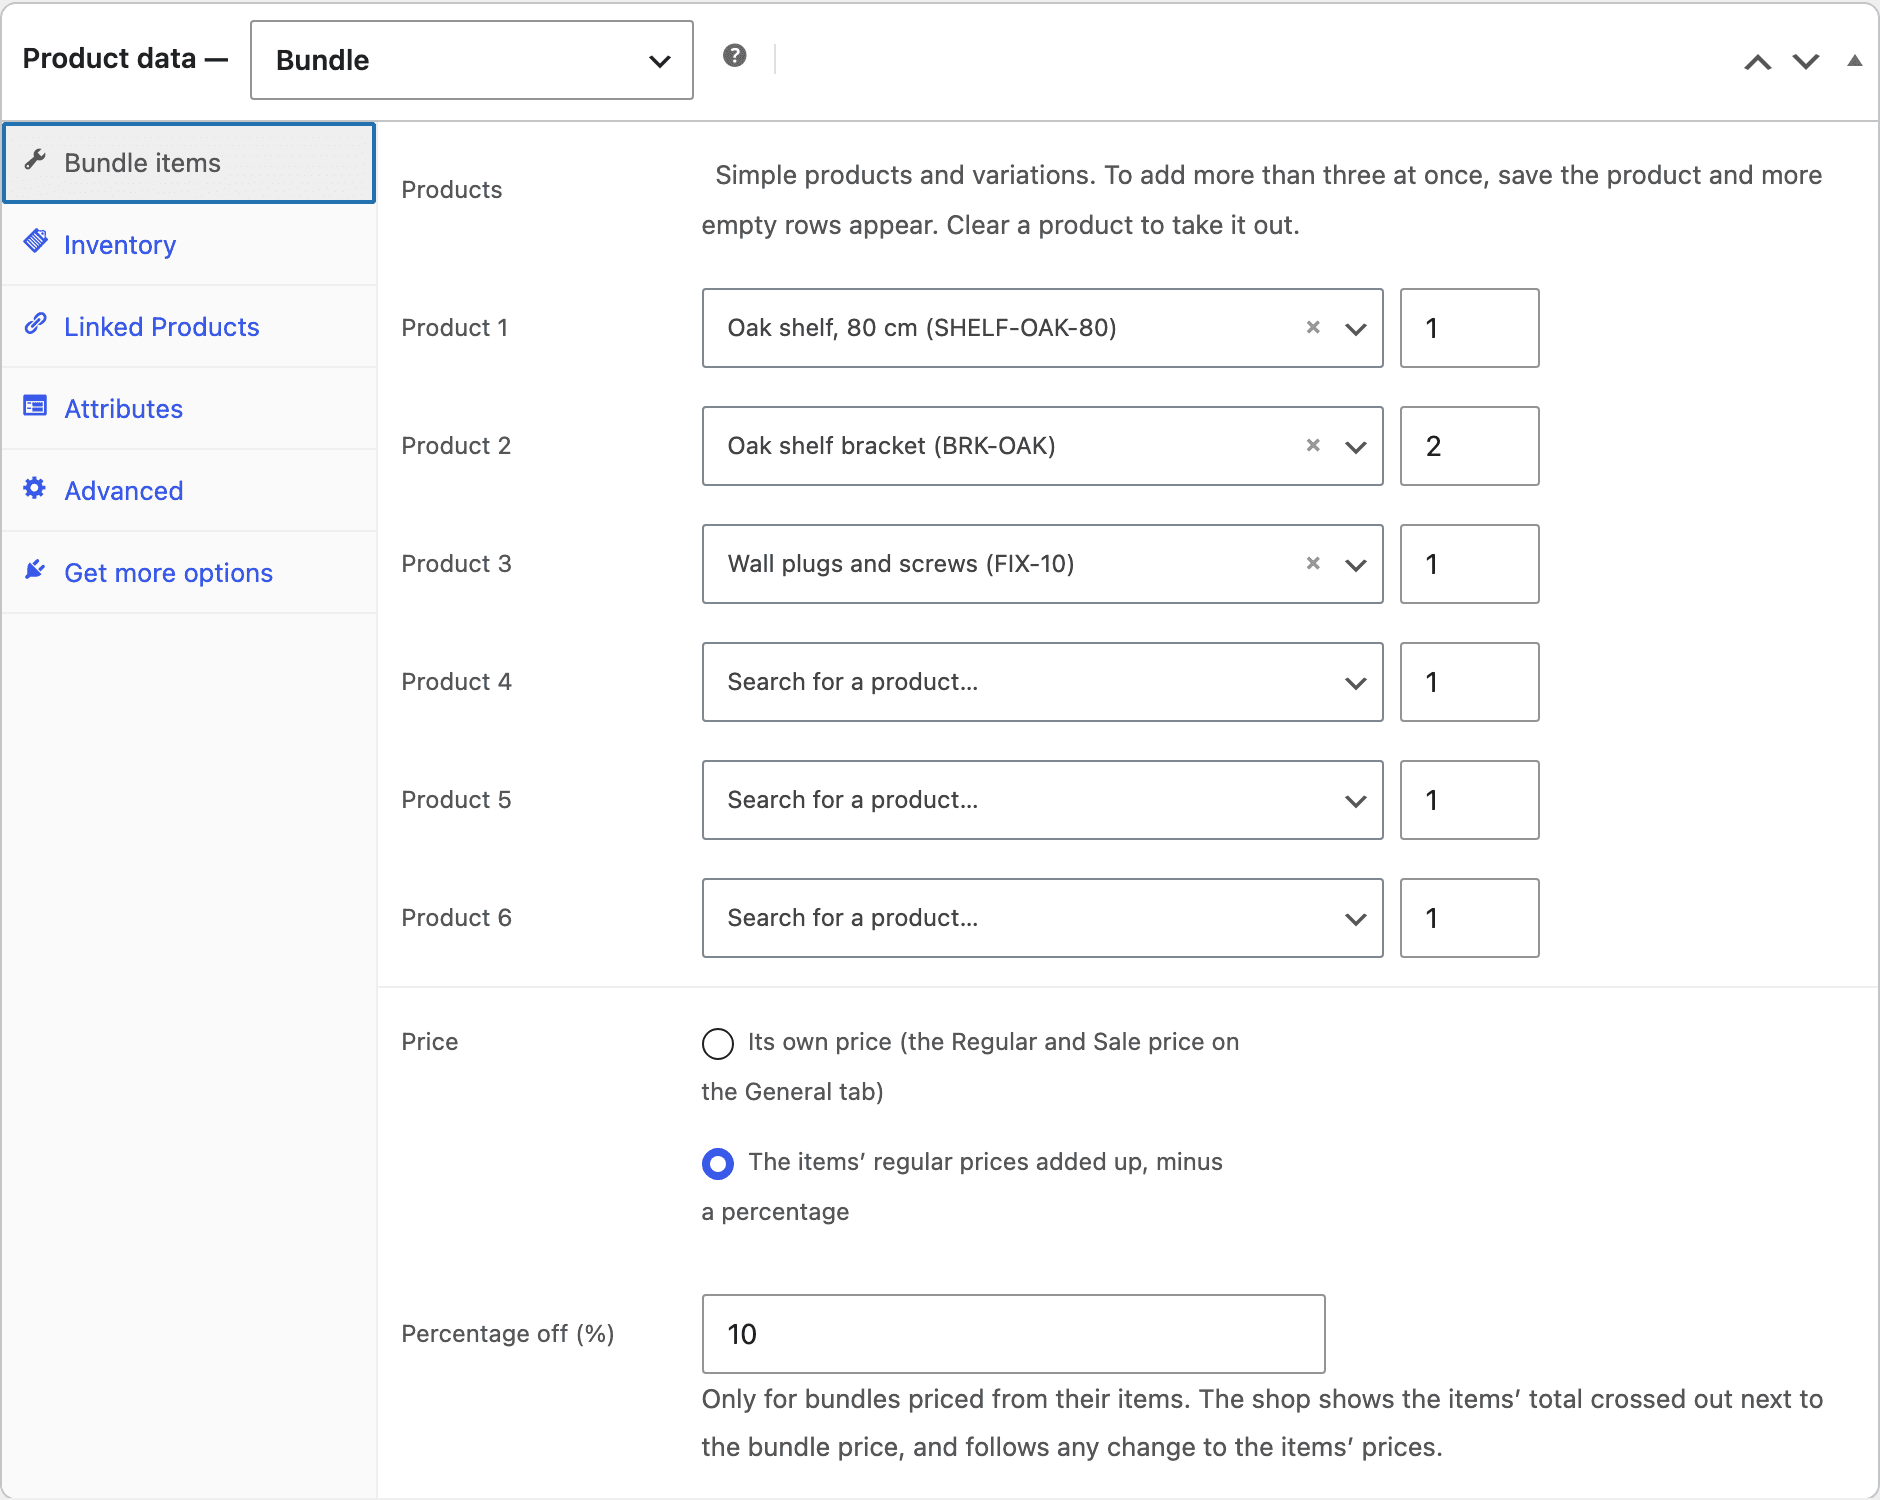Click the Product 4 quantity field
1880x1500 pixels.
pos(1470,682)
